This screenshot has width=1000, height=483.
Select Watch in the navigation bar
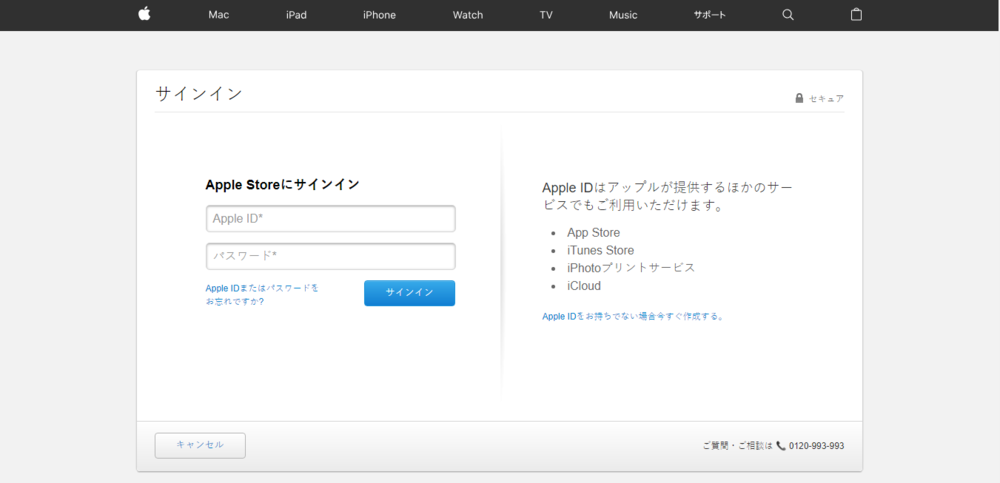468,15
